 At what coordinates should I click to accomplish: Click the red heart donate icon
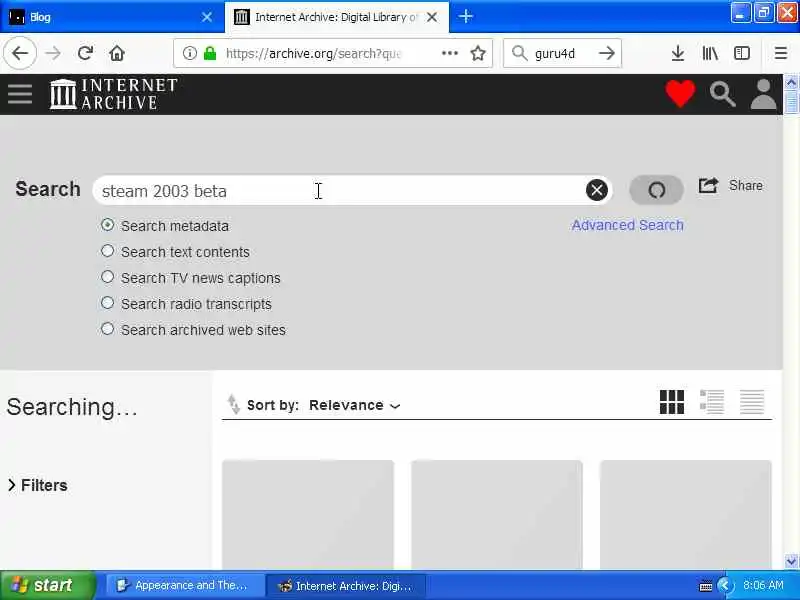pos(680,94)
